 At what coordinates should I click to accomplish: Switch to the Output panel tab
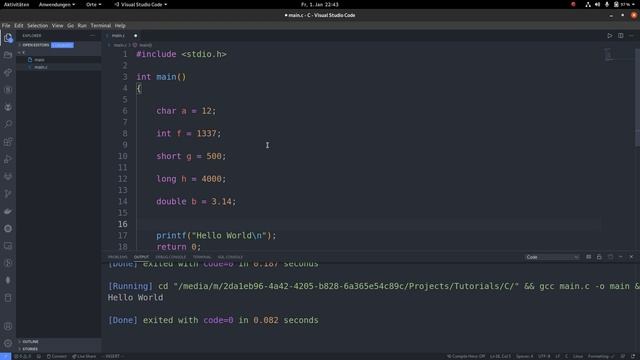(x=141, y=257)
